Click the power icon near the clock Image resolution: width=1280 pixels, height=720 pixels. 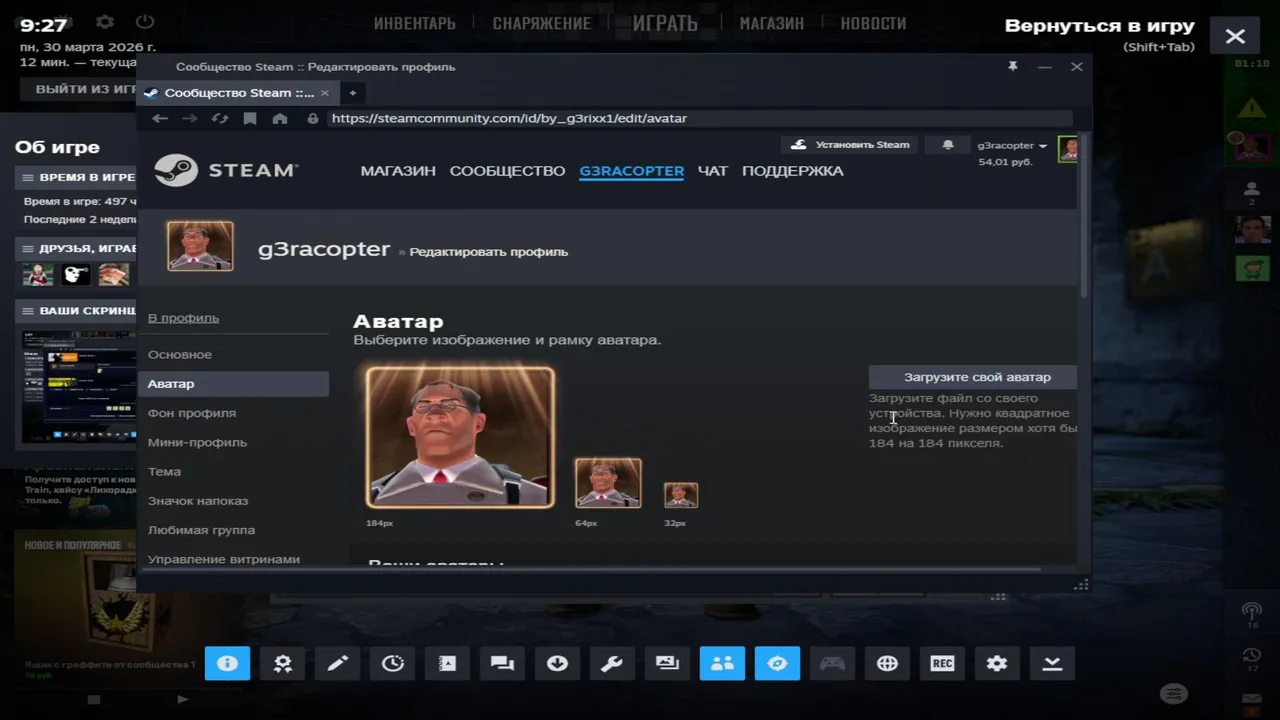[x=145, y=22]
